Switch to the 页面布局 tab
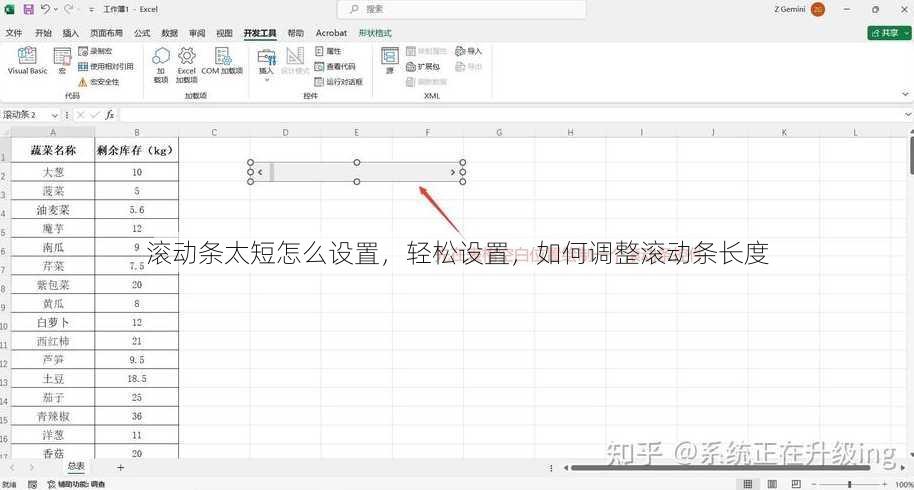 pyautogui.click(x=106, y=33)
